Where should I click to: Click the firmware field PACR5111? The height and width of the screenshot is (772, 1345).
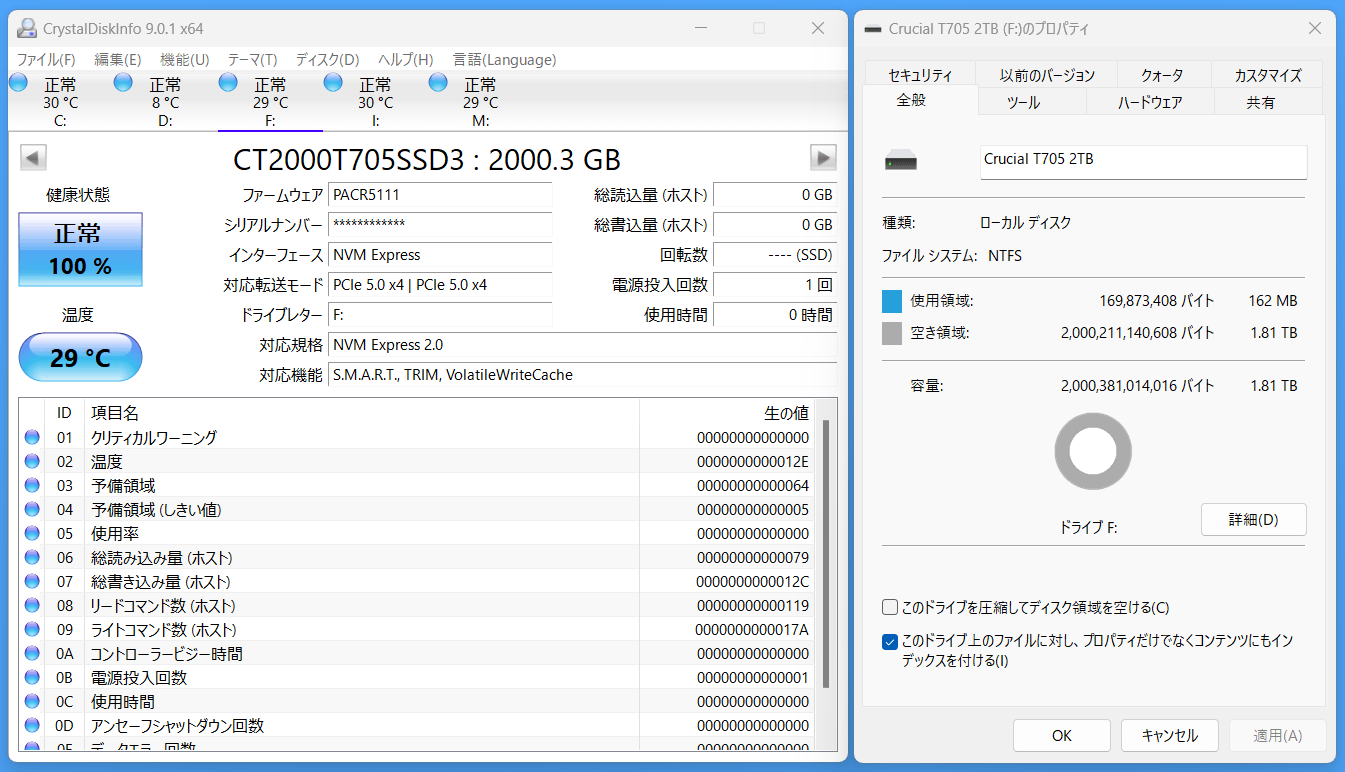[440, 195]
